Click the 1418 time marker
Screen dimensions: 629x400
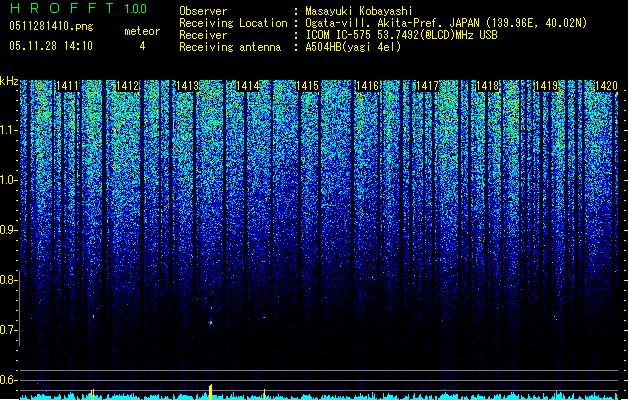tap(487, 86)
